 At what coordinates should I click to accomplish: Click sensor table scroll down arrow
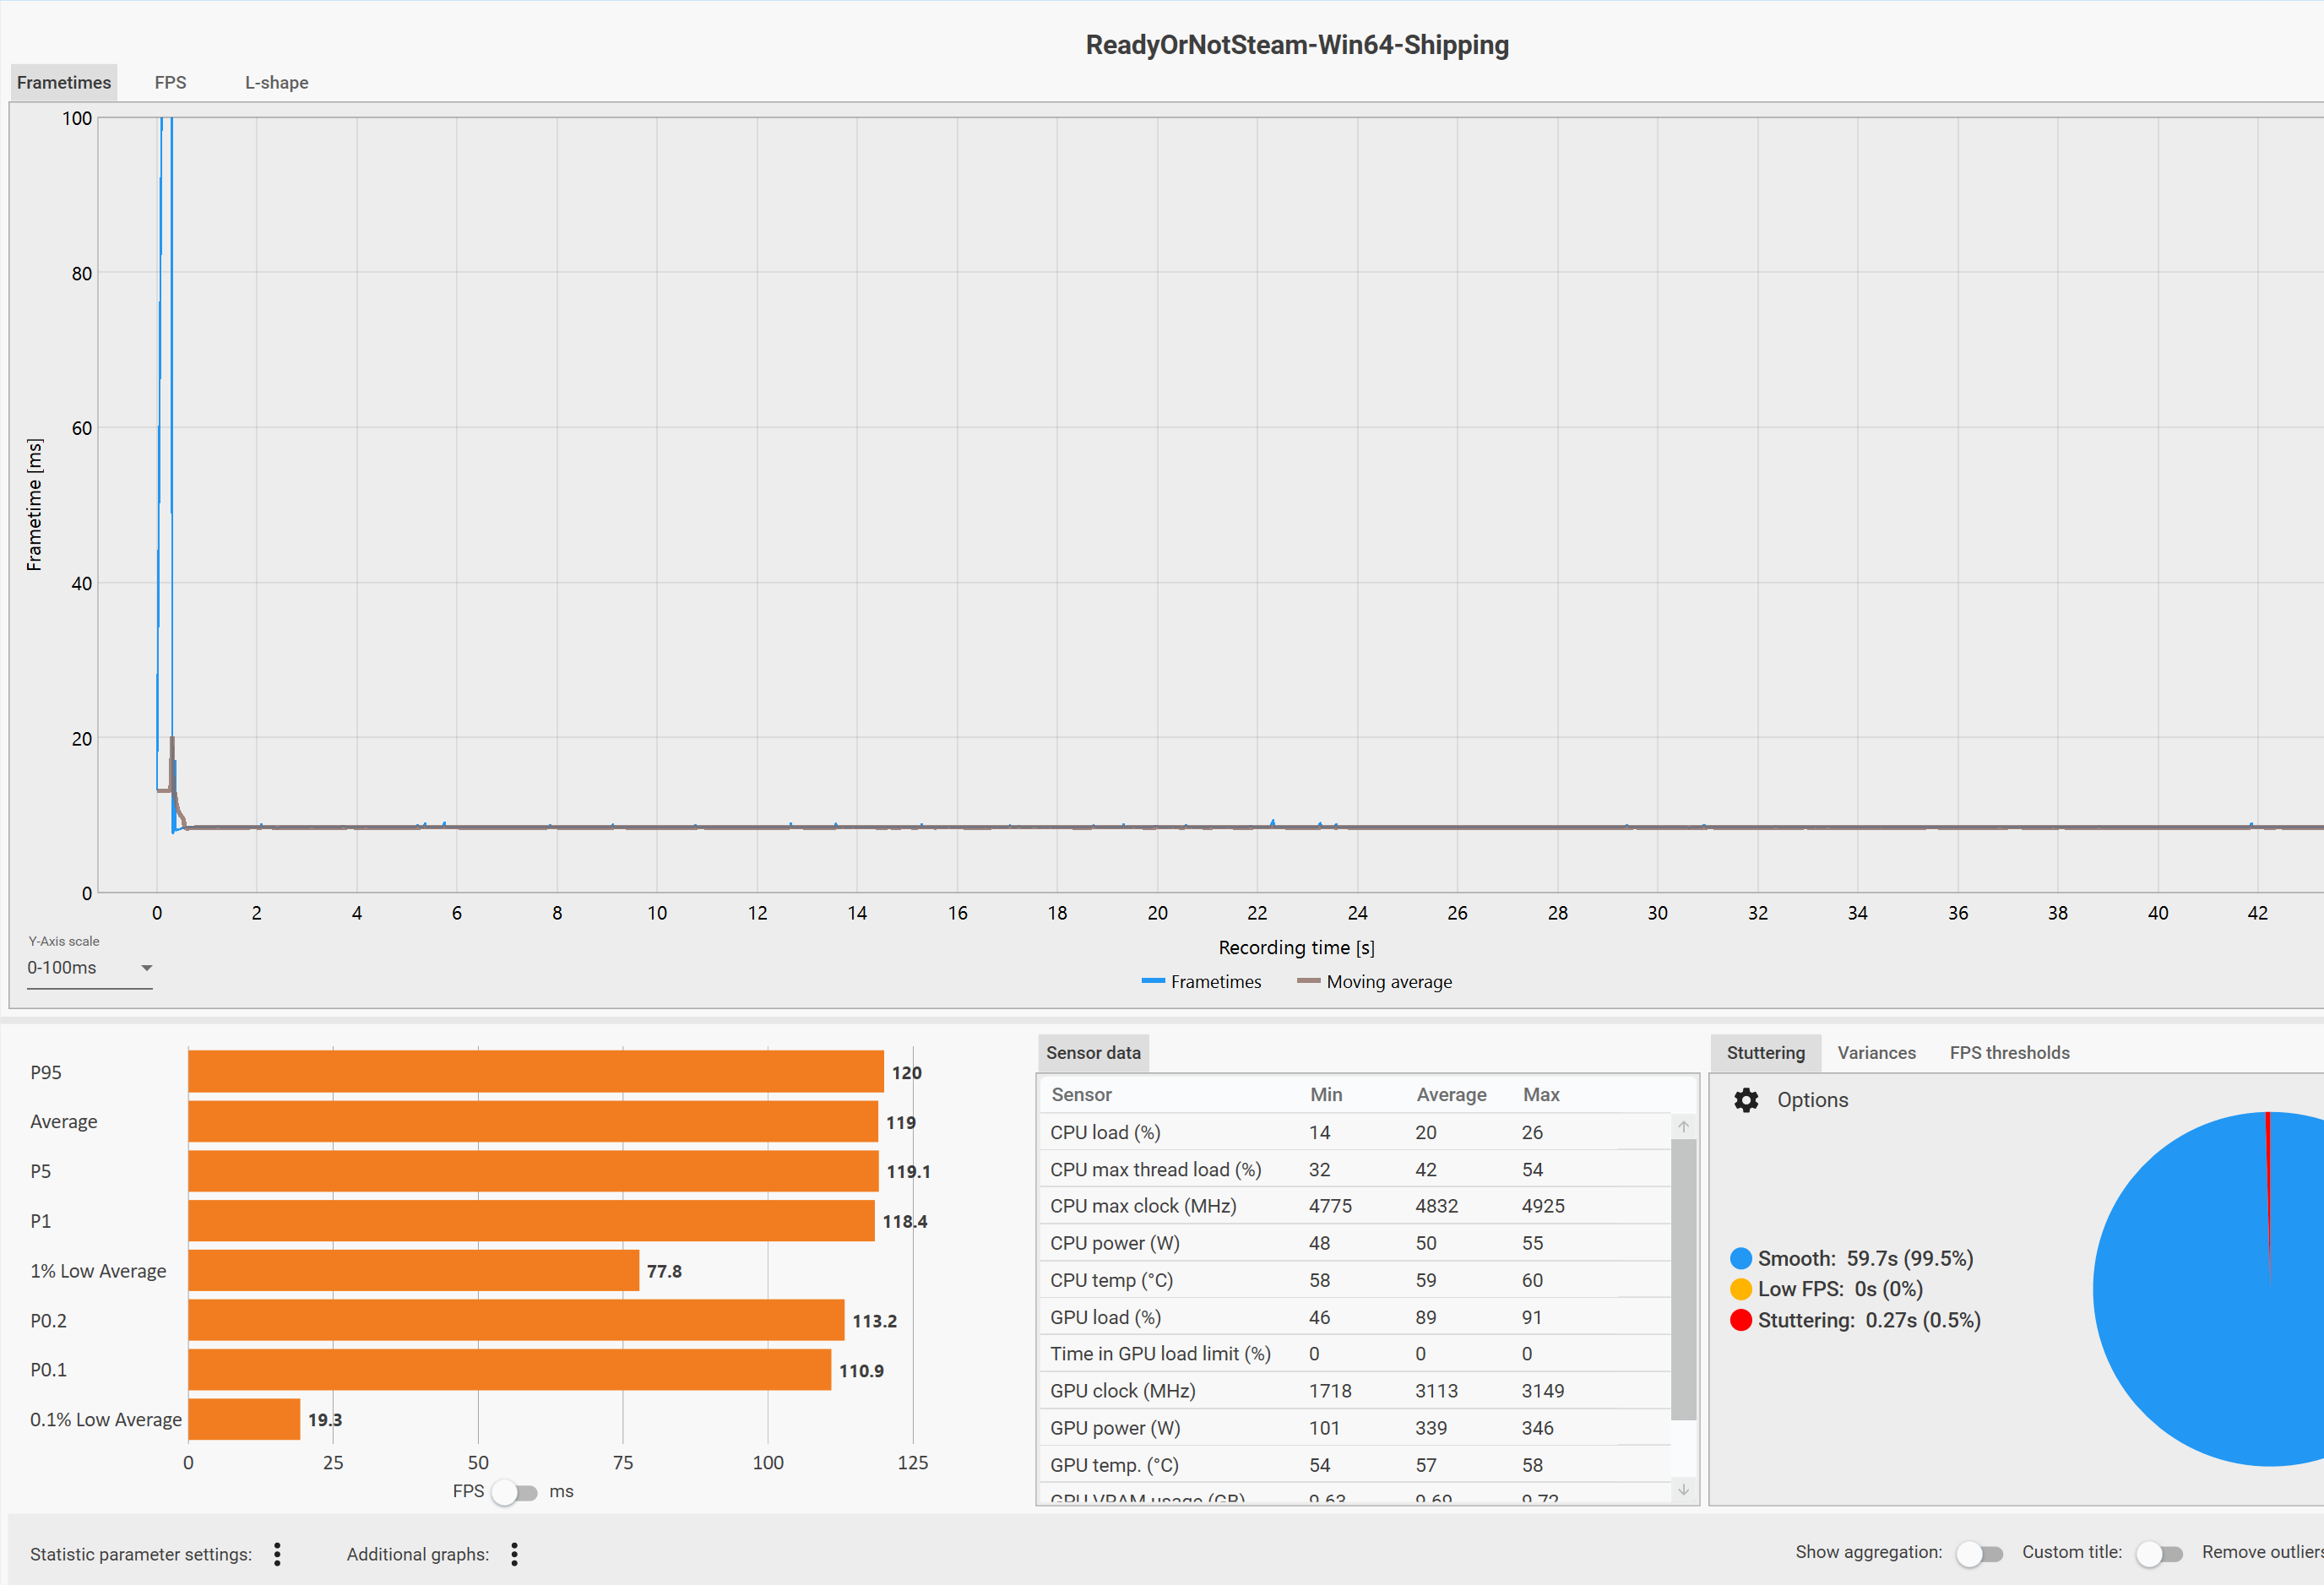tap(1684, 1490)
